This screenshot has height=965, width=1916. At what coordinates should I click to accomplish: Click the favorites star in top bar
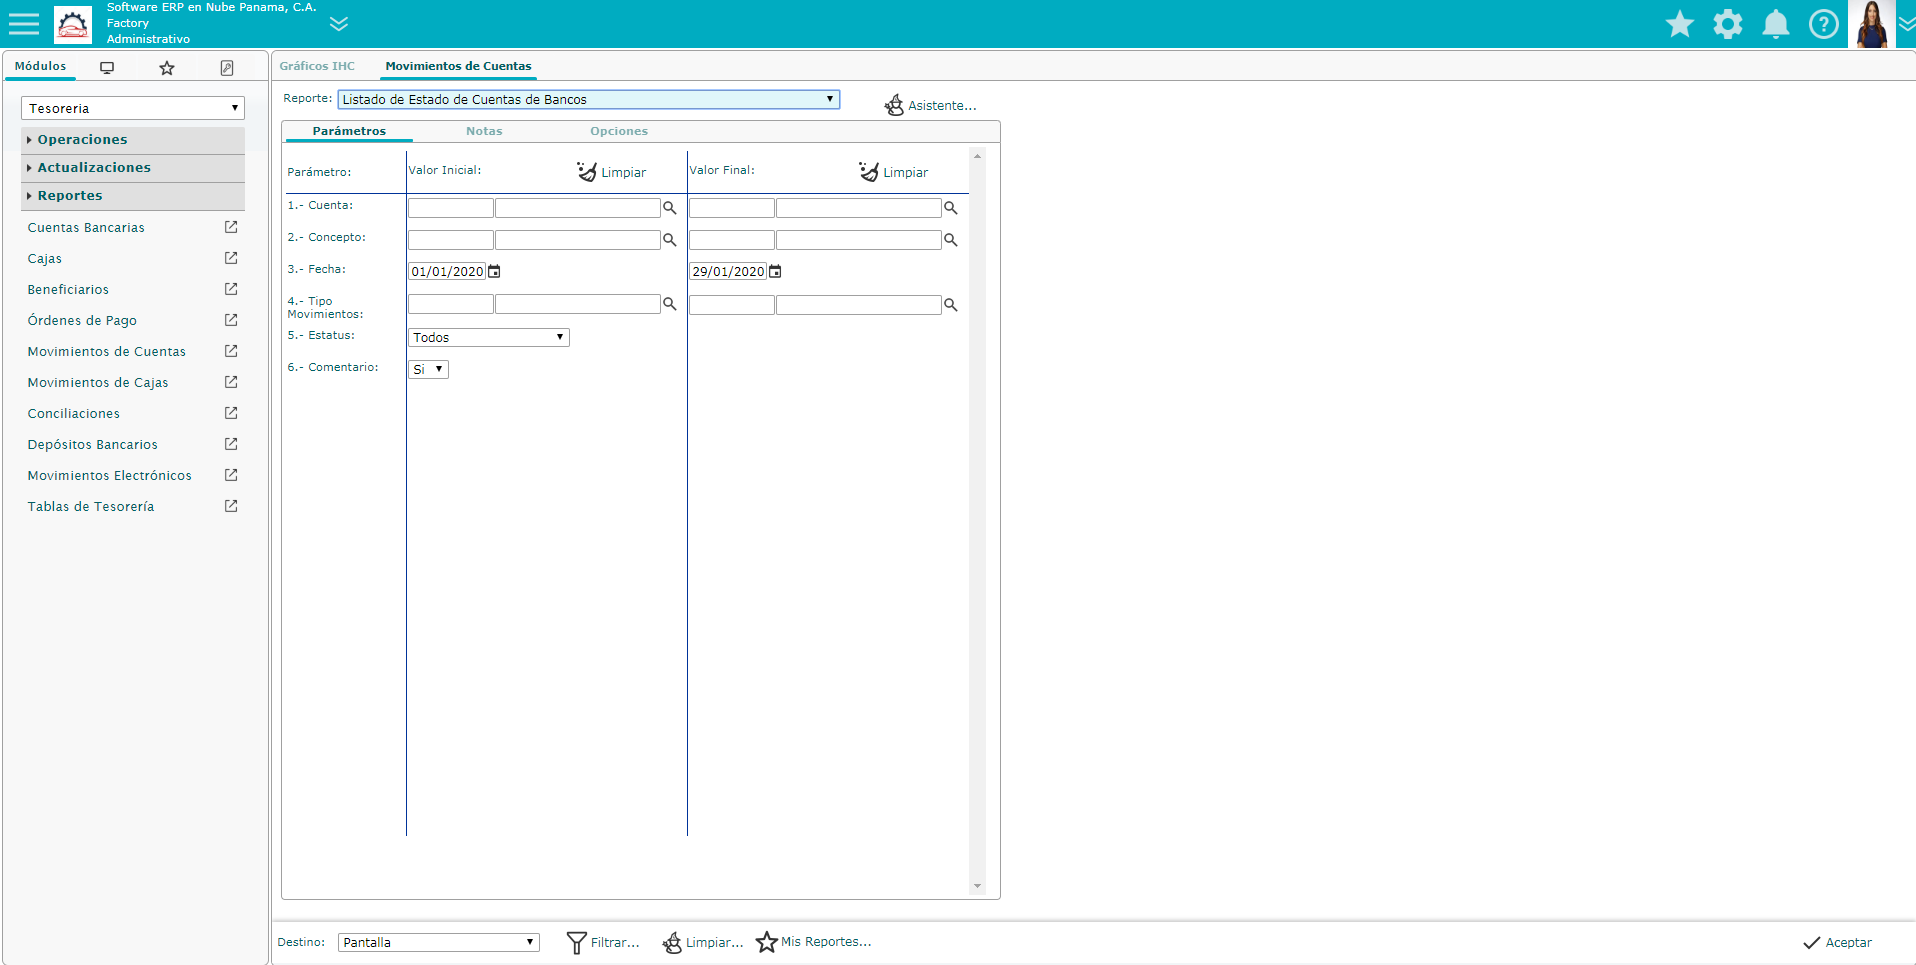pyautogui.click(x=1679, y=24)
